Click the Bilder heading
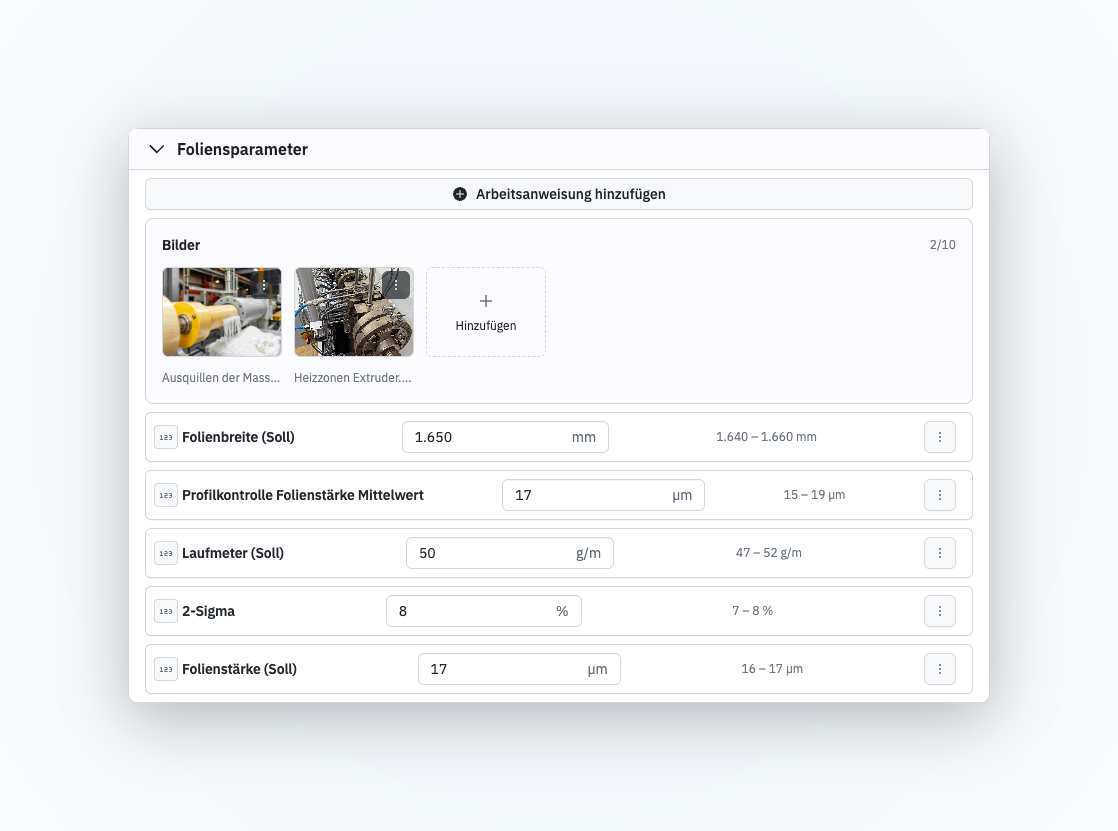The image size is (1118, 831). tap(181, 245)
